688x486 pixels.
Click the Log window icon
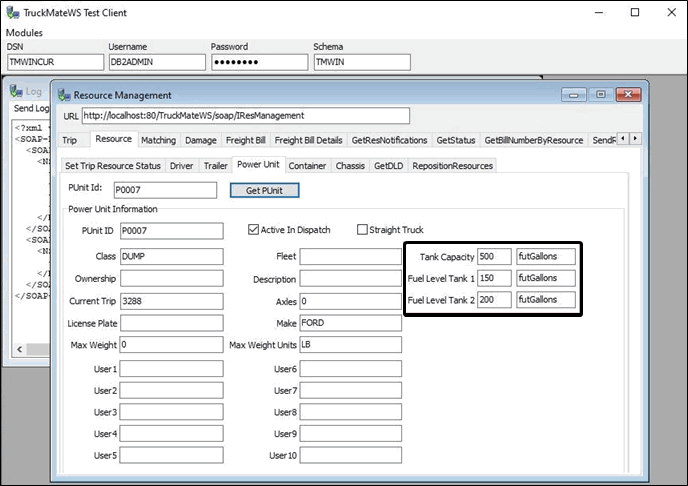[x=16, y=91]
